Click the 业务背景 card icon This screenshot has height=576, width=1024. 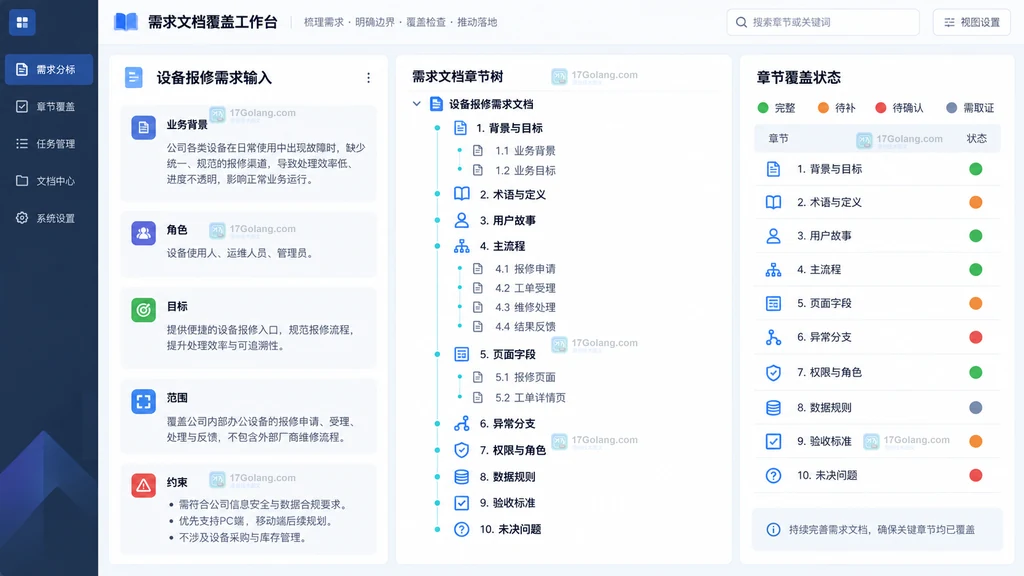click(x=144, y=127)
